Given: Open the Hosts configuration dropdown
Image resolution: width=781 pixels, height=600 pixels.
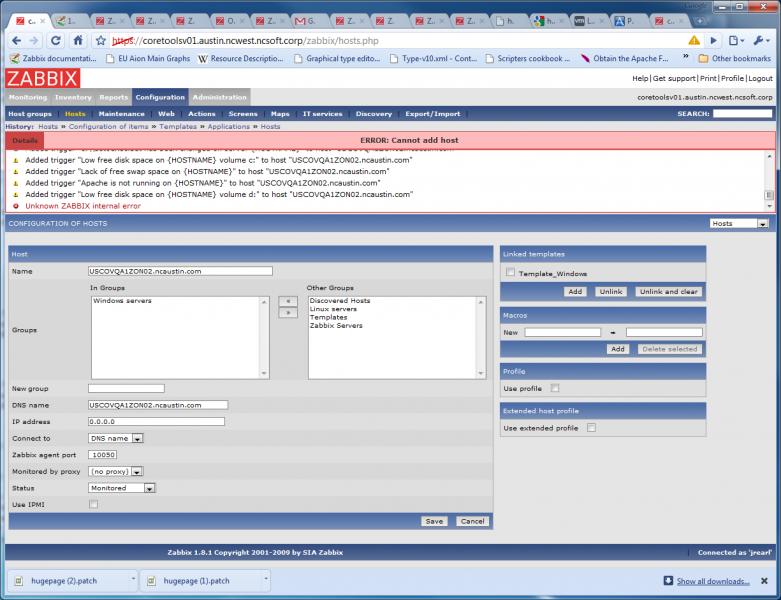Looking at the screenshot, I should [x=739, y=224].
